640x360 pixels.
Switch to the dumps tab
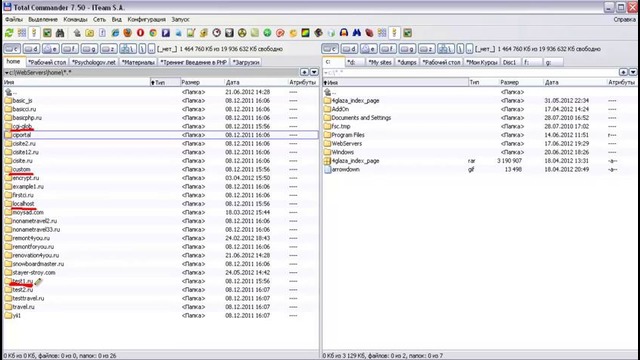coord(407,62)
